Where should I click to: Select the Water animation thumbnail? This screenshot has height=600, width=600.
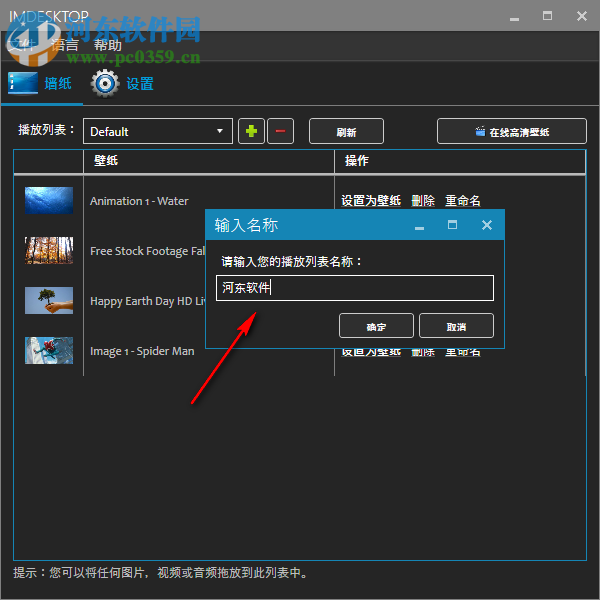tap(49, 201)
